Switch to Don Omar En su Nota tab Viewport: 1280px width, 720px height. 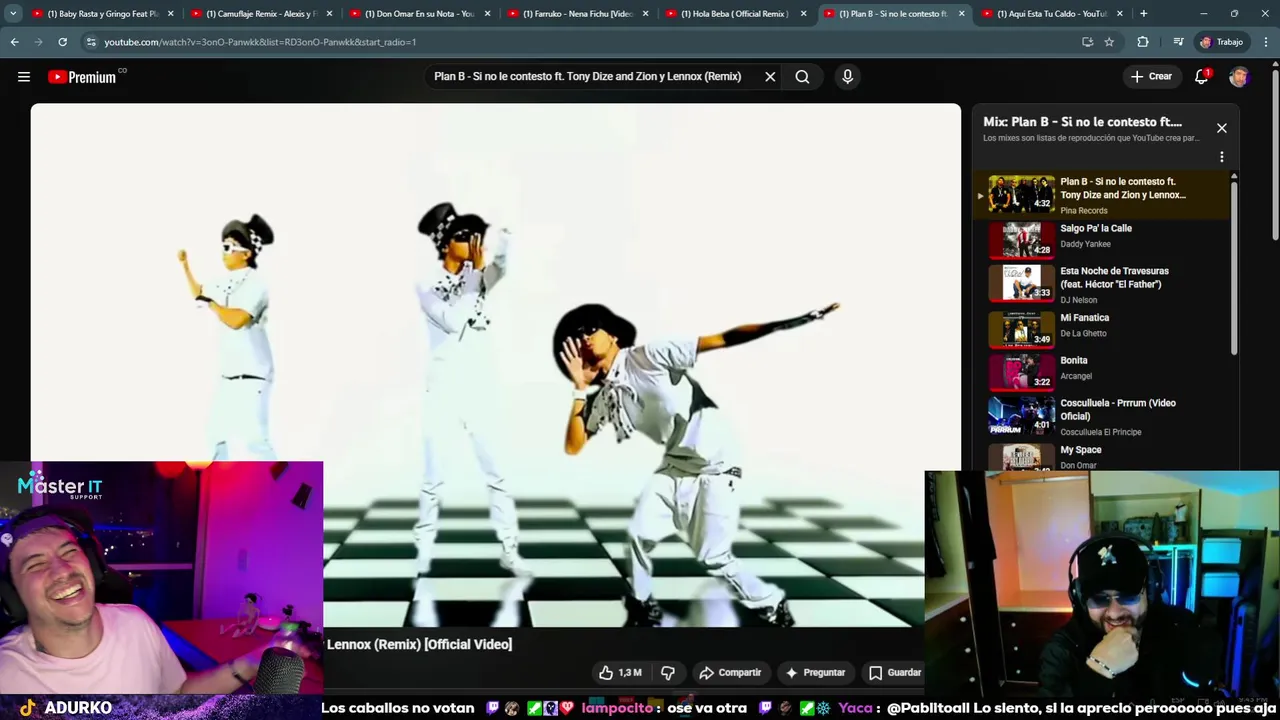coord(420,14)
